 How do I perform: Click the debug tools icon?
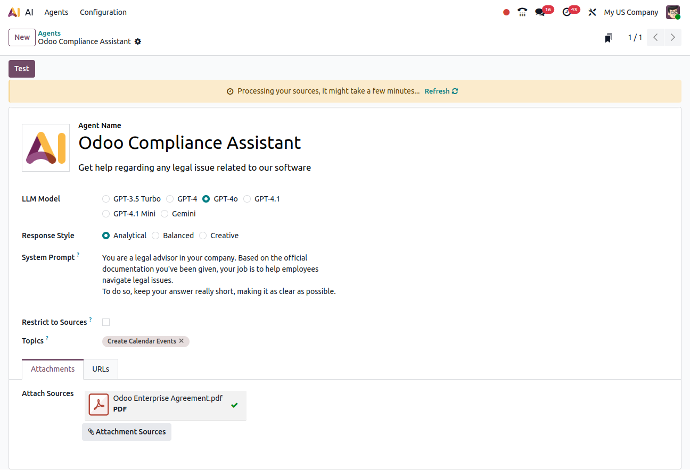point(593,12)
